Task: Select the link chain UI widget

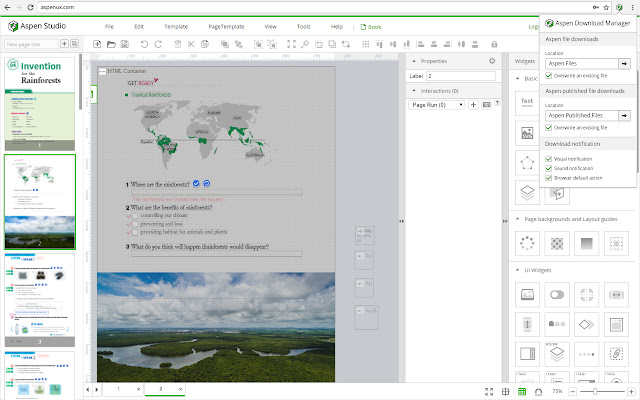Action: [x=616, y=353]
